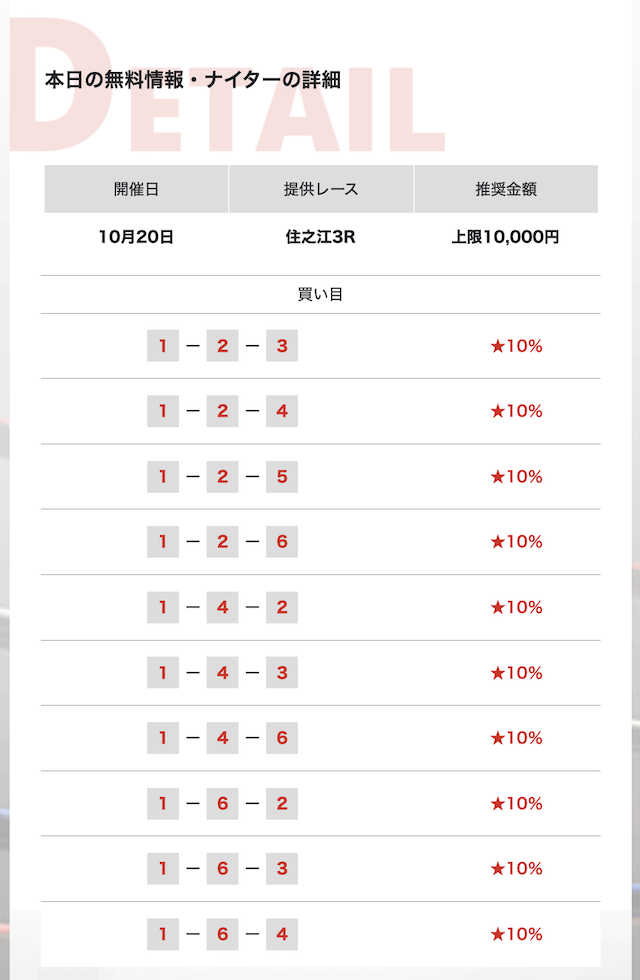Image resolution: width=640 pixels, height=980 pixels.
Task: Click number 3 in the 1-2-3 row
Action: pyautogui.click(x=282, y=346)
